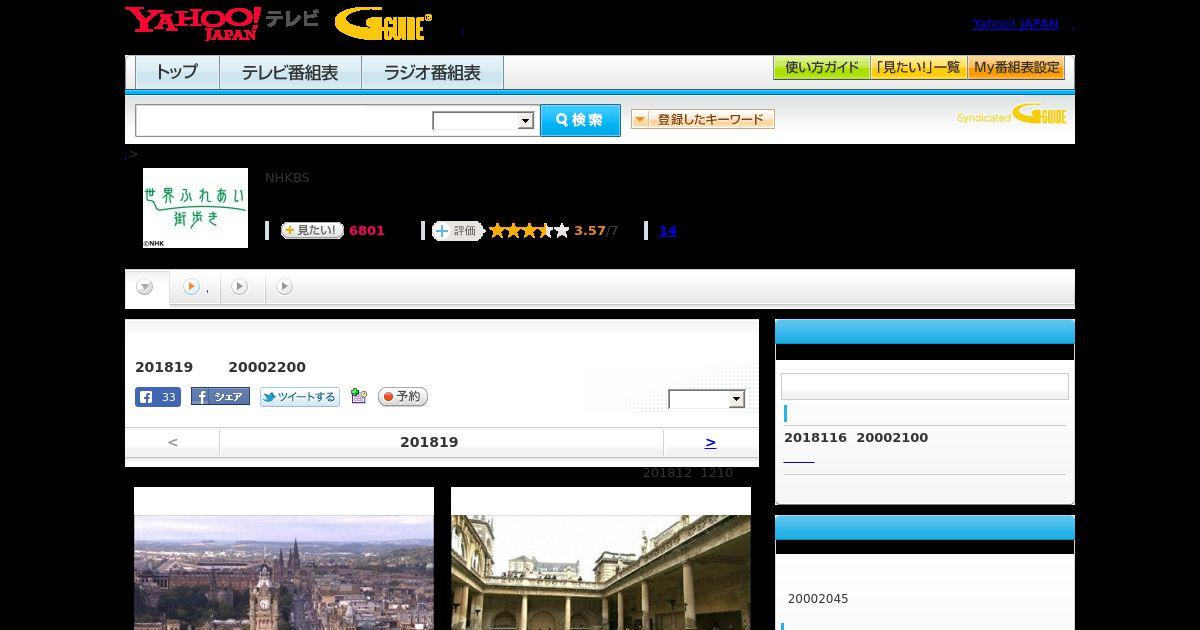Click the 3.57 rating score
Viewport: 1200px width, 630px height.
590,231
